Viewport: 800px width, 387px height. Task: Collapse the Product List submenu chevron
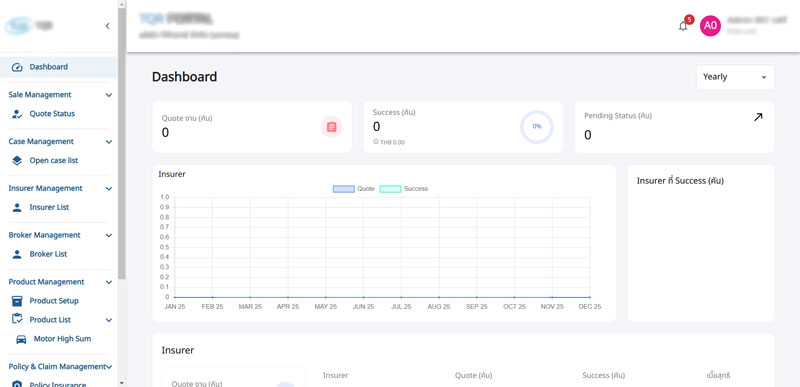click(109, 320)
